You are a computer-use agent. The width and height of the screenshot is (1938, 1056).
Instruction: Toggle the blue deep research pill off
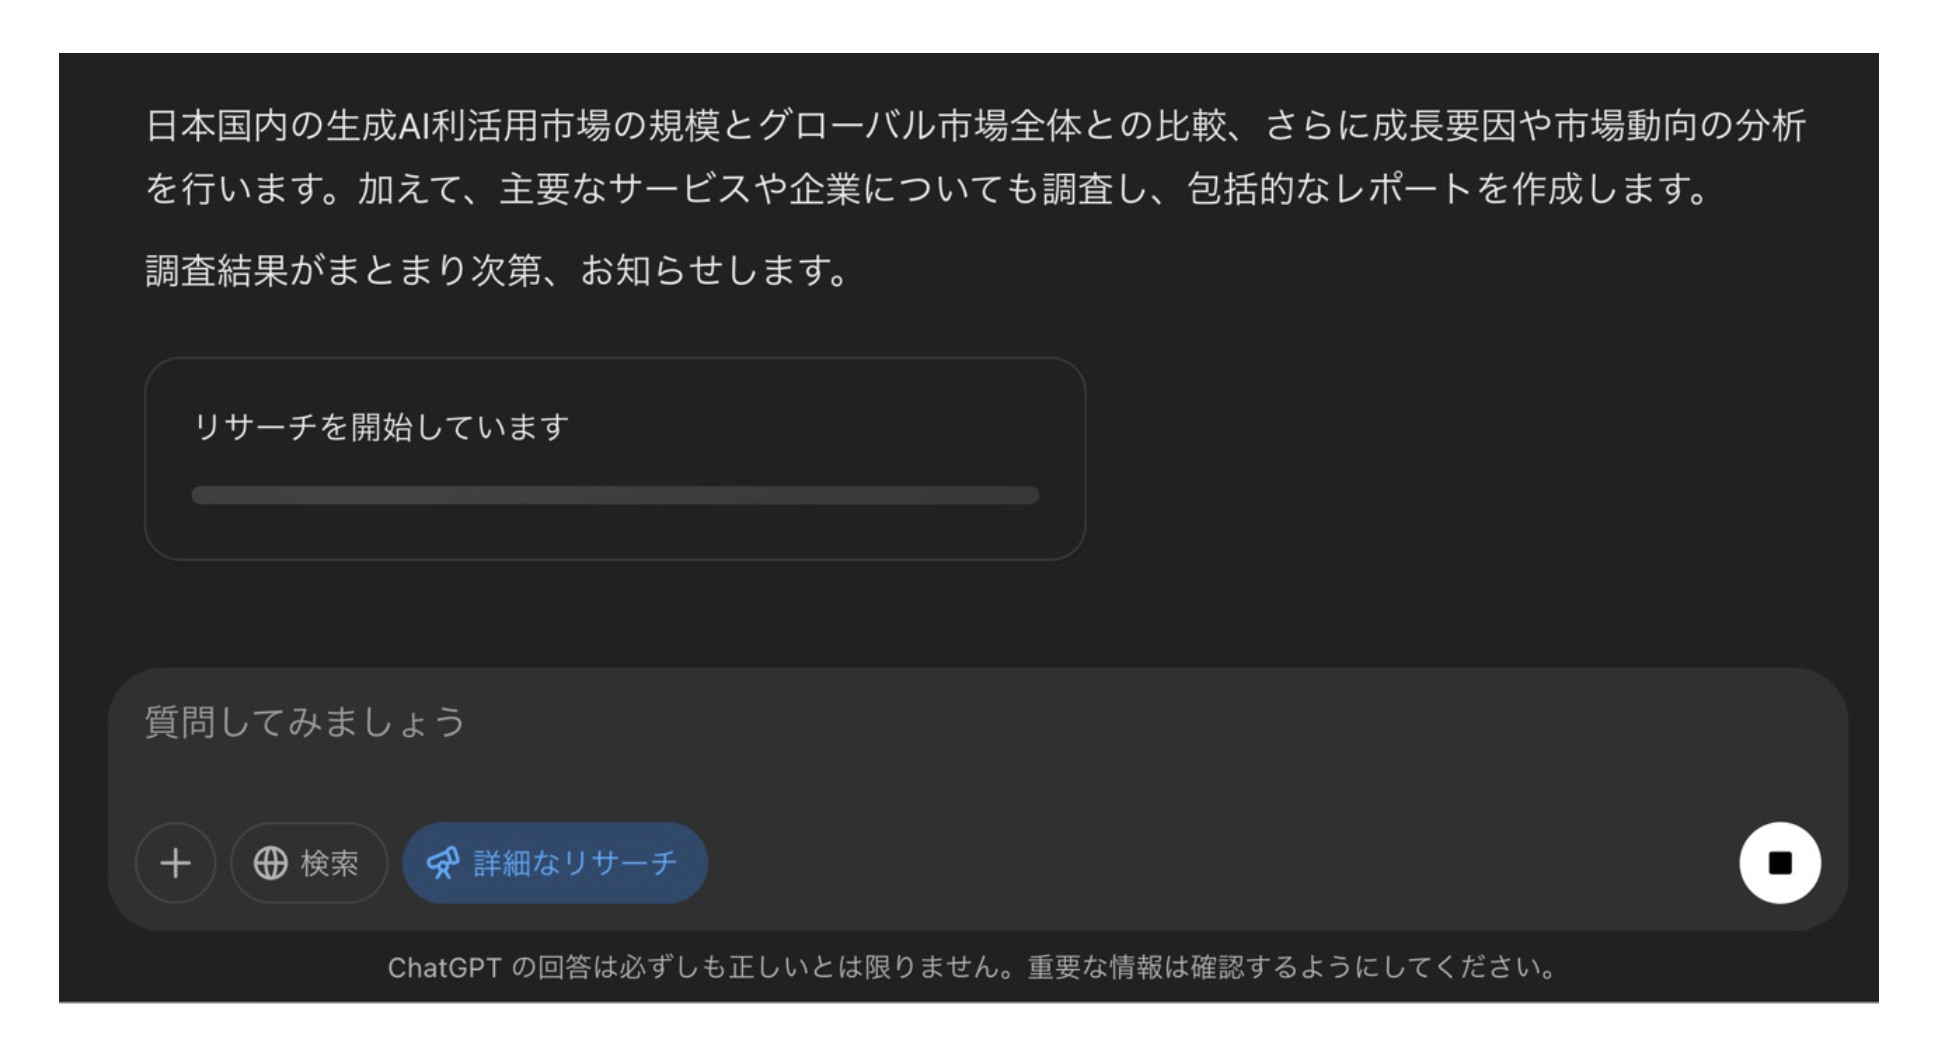tap(554, 862)
